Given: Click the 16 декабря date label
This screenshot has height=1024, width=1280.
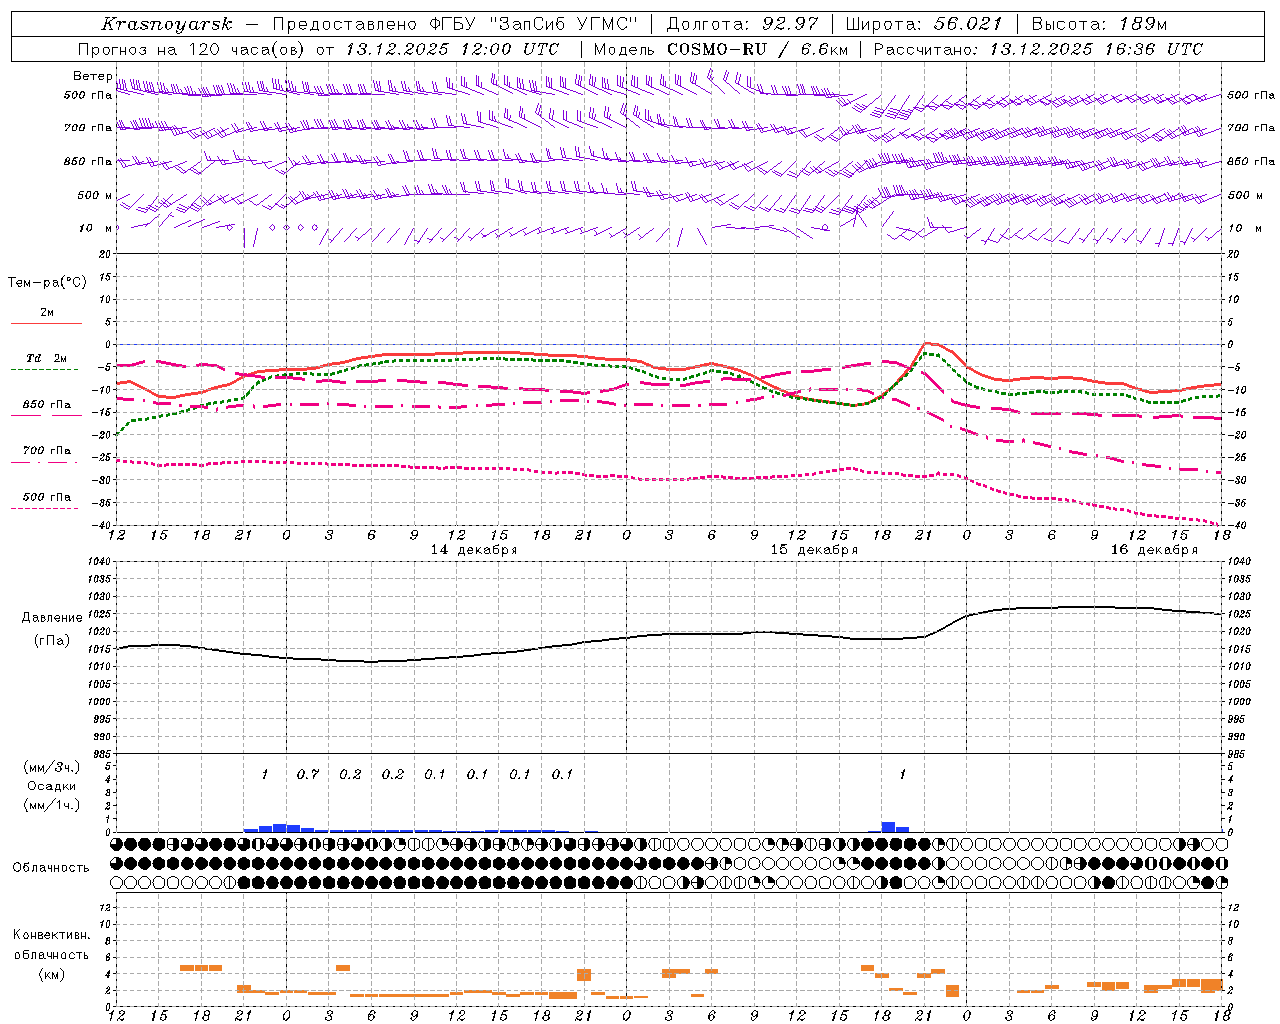Looking at the screenshot, I should click(1154, 550).
